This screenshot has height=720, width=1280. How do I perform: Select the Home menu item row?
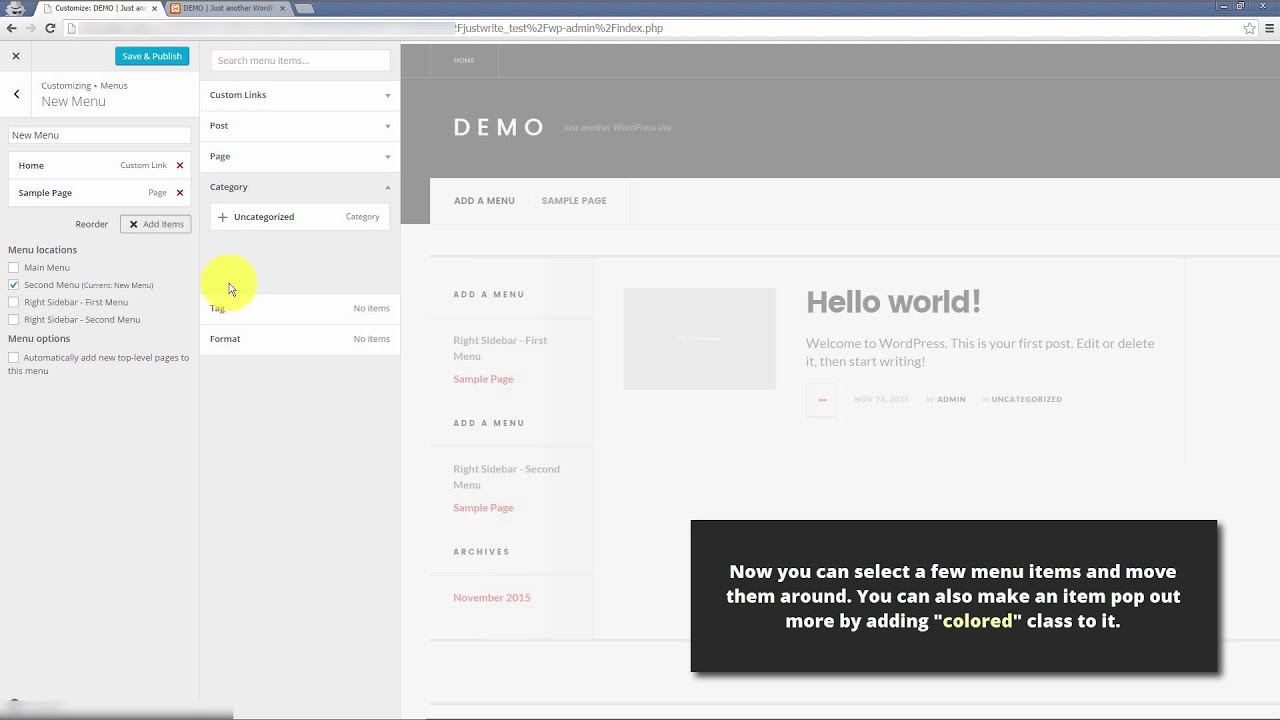pos(99,165)
